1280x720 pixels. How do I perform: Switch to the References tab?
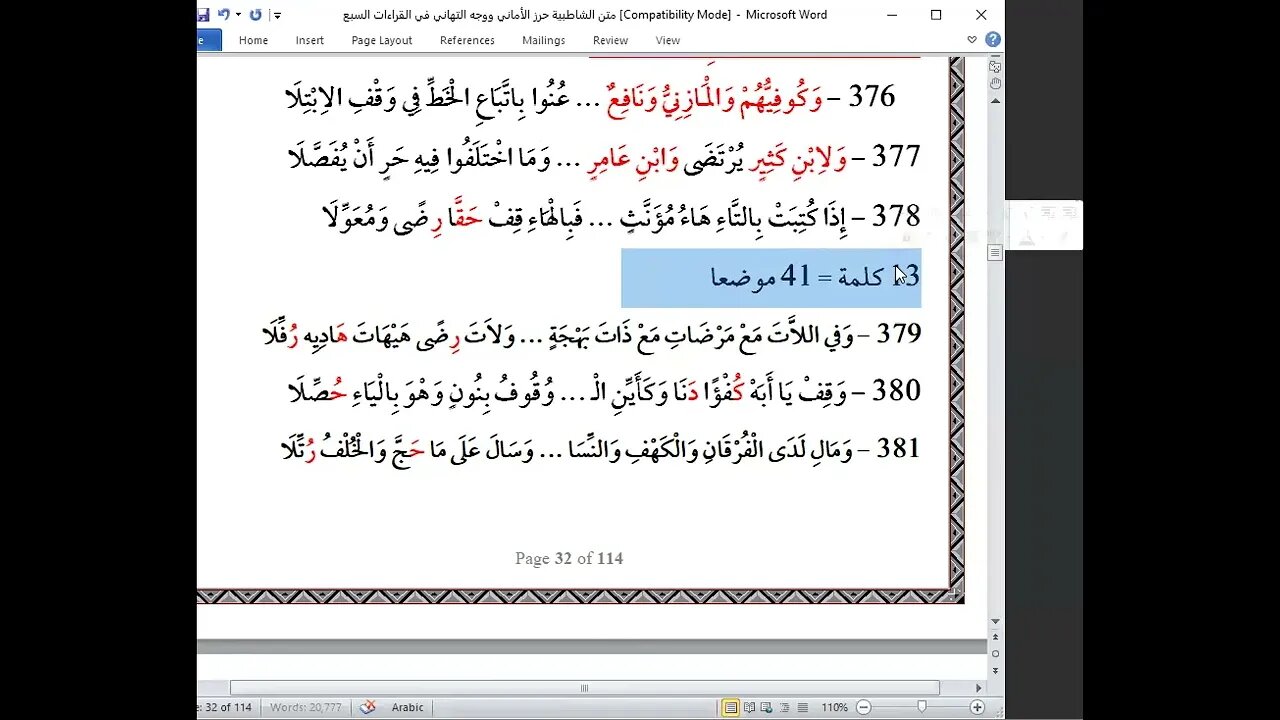[x=467, y=40]
